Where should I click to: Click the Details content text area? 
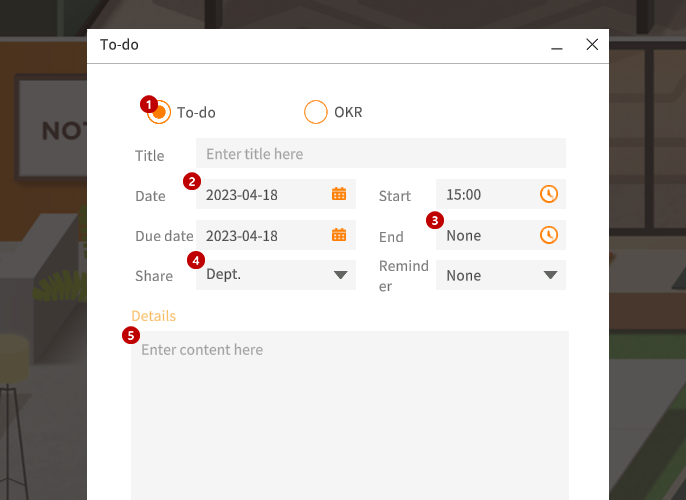(x=350, y=416)
